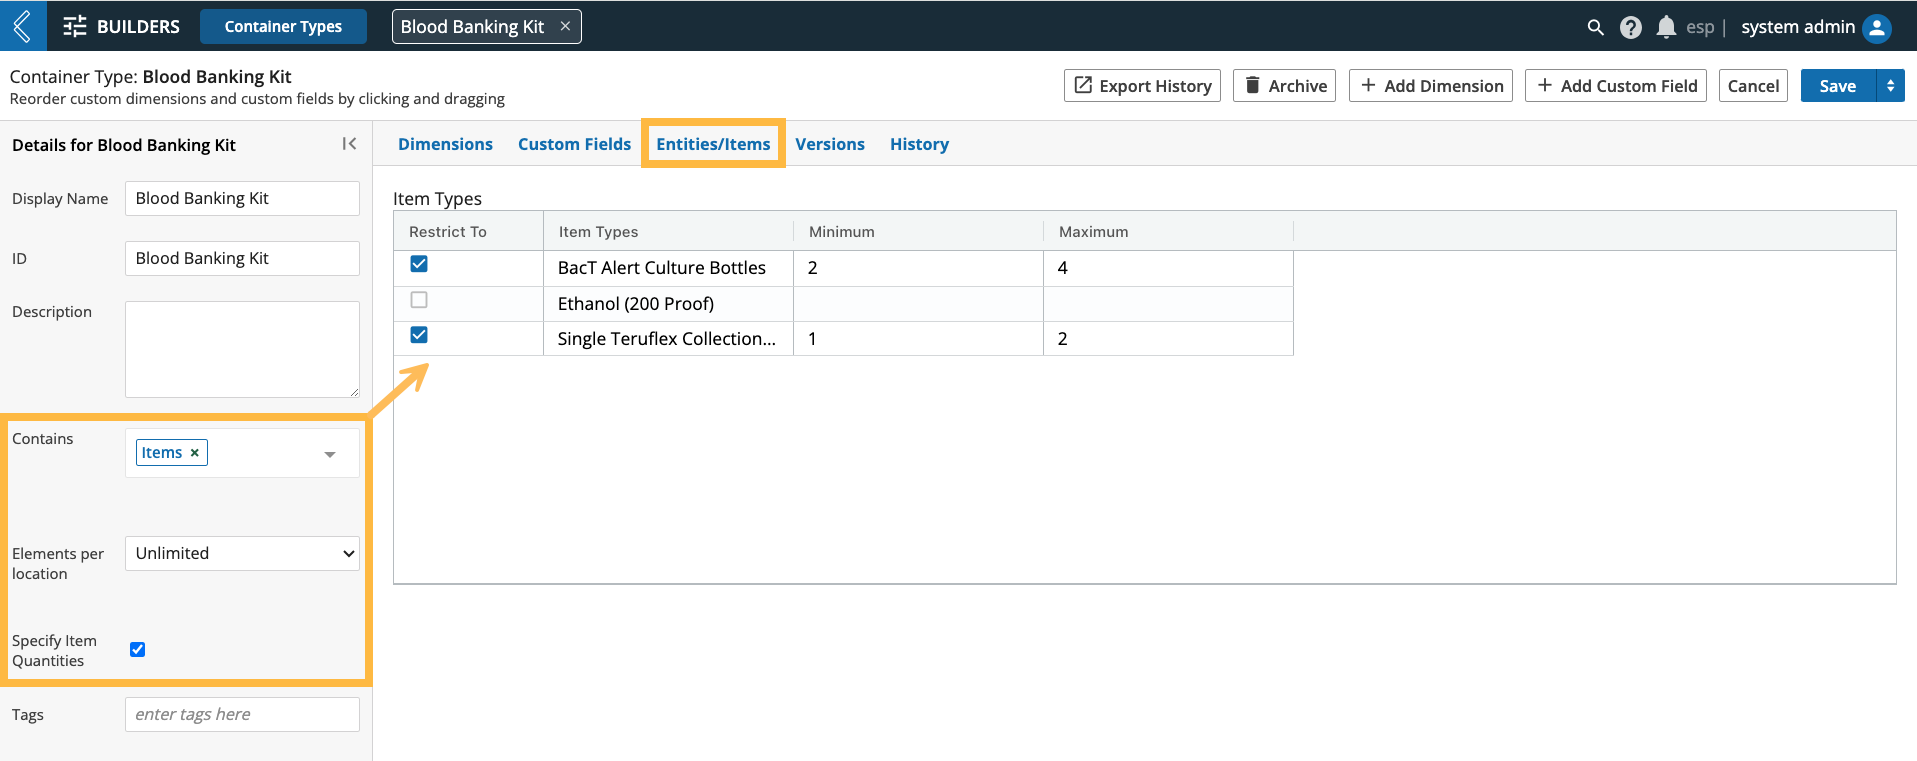Viewport: 1917px width, 761px height.
Task: Click the Ethanol maximum empty cell
Action: [1168, 304]
